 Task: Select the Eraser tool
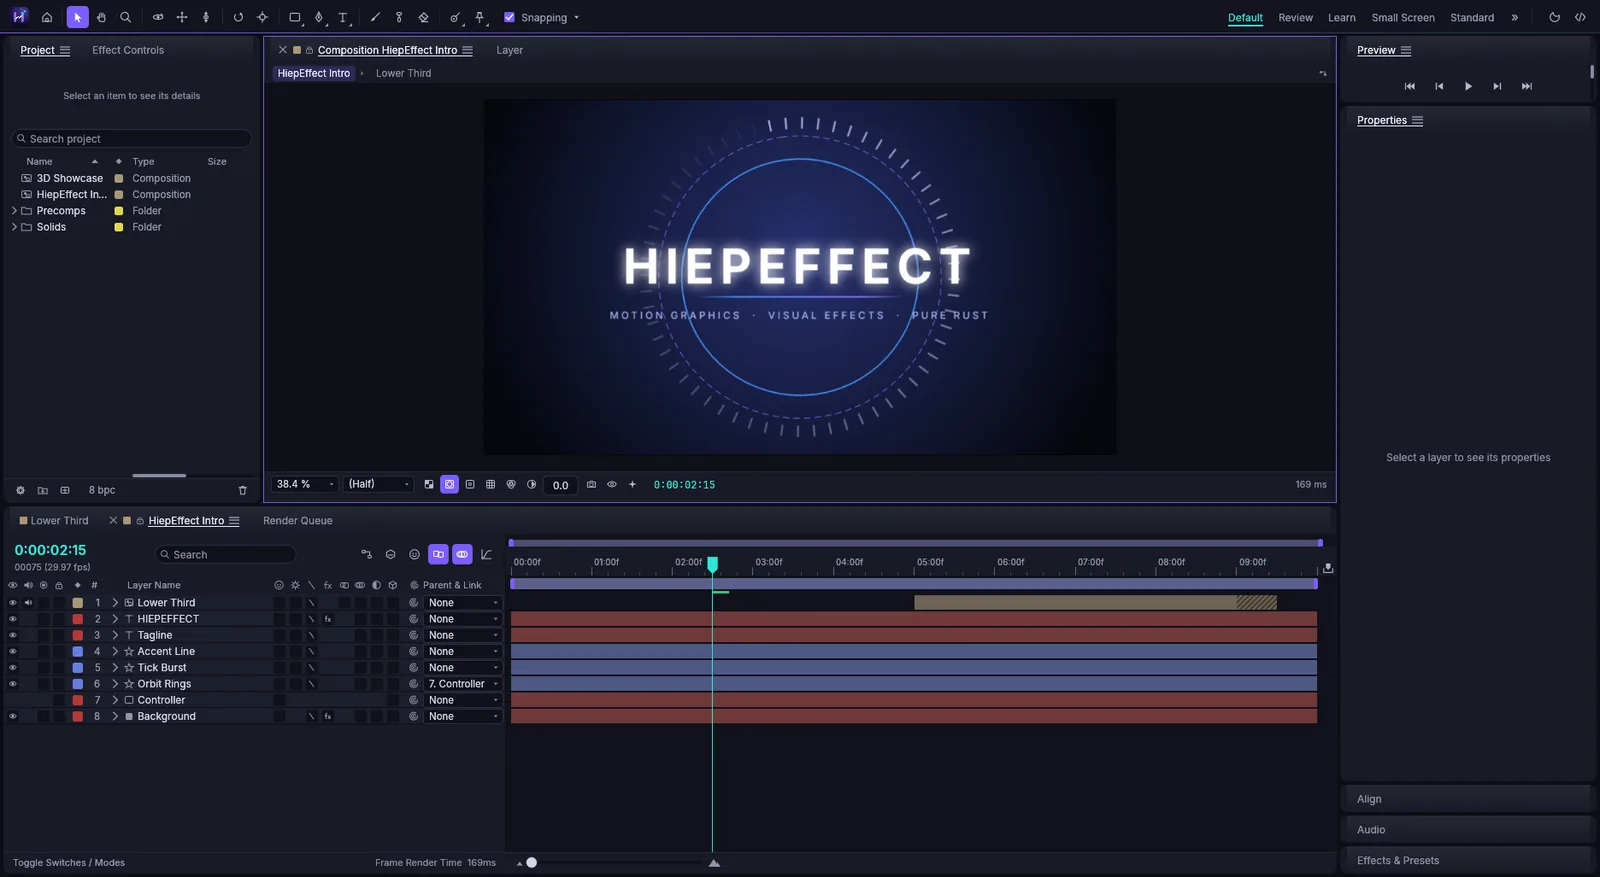(423, 17)
